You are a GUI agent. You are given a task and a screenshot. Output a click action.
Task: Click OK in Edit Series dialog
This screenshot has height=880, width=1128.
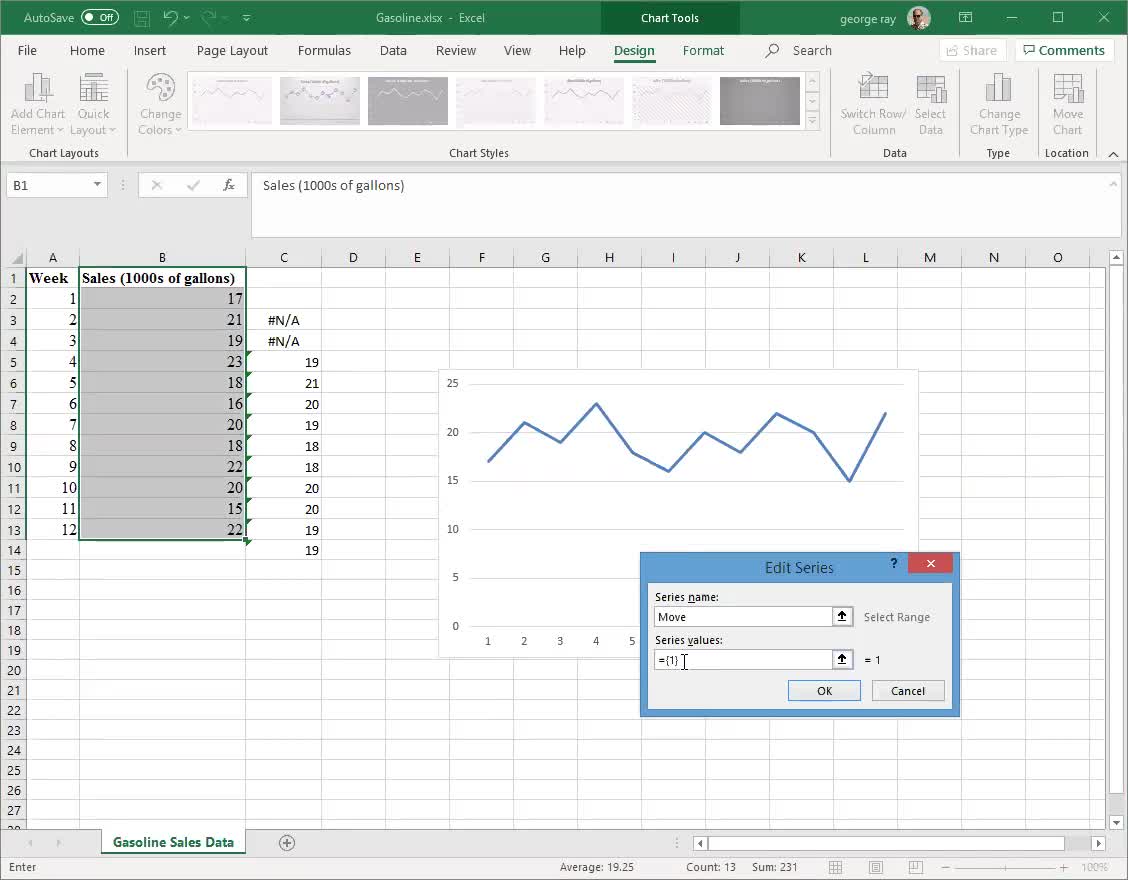tap(824, 691)
